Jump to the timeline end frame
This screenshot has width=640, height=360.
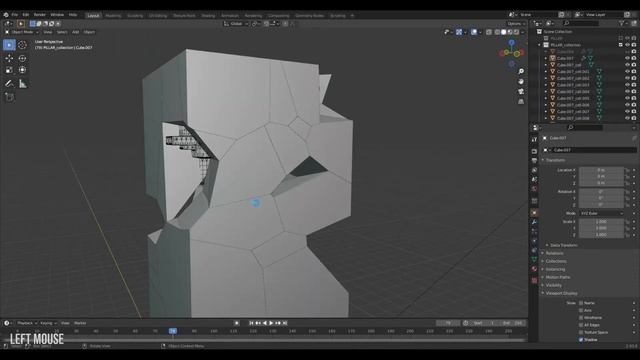coord(285,323)
